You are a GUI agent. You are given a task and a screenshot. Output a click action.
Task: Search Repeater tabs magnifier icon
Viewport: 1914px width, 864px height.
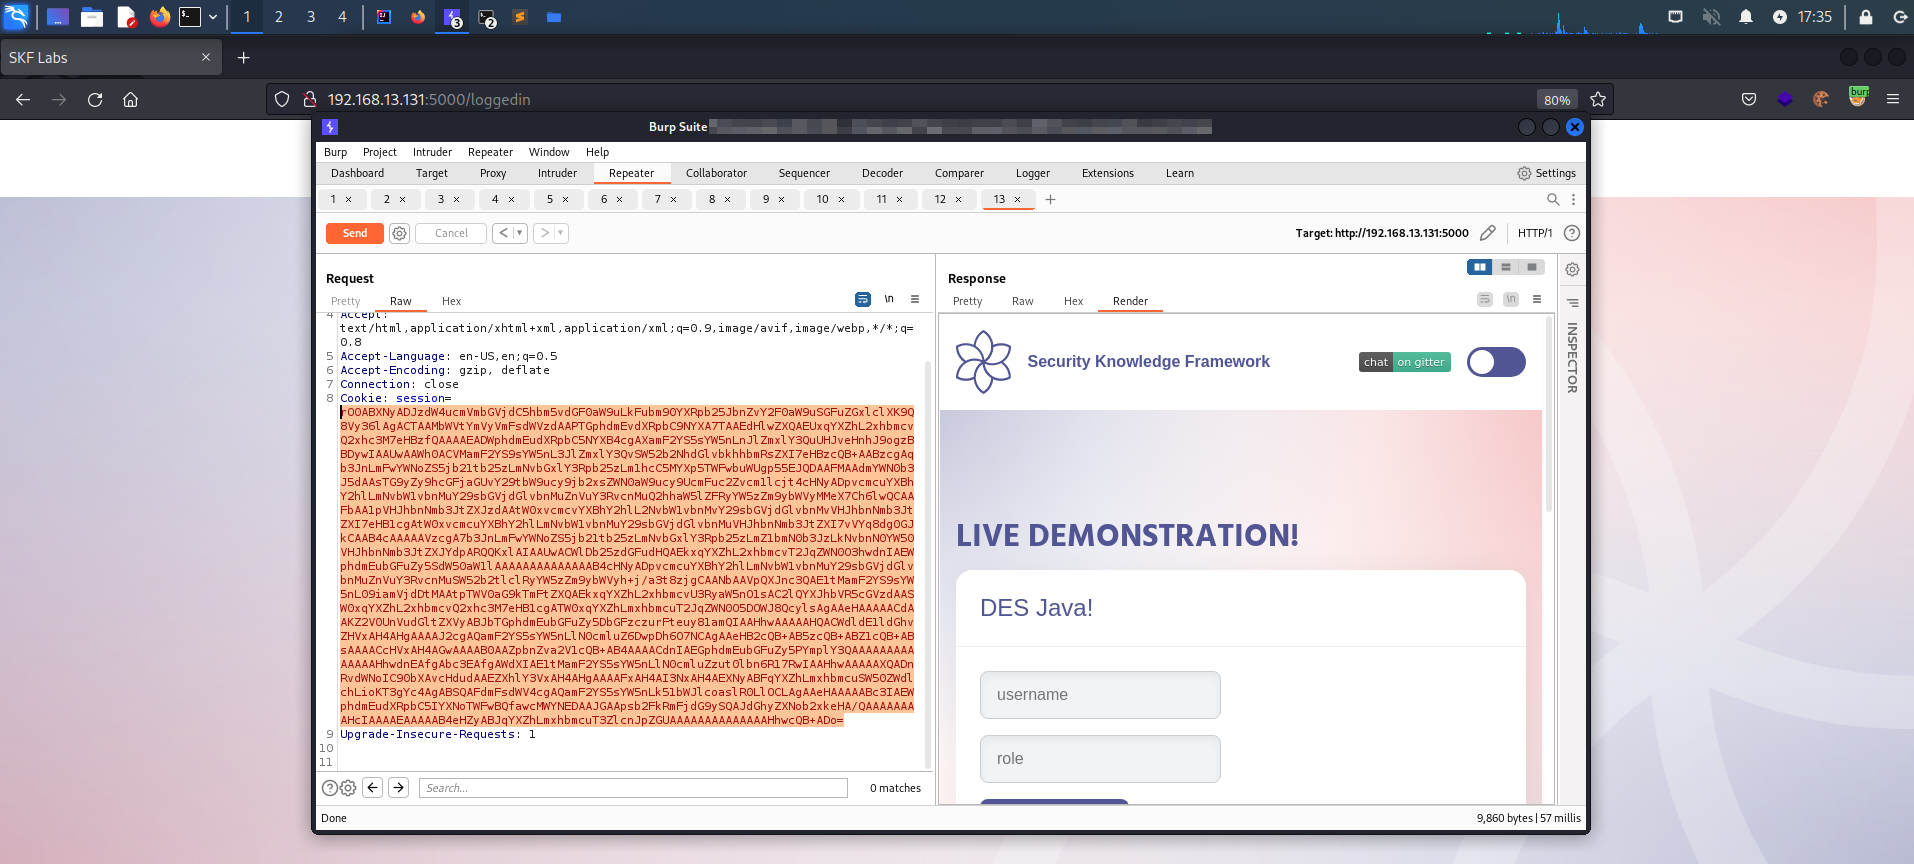(1553, 199)
